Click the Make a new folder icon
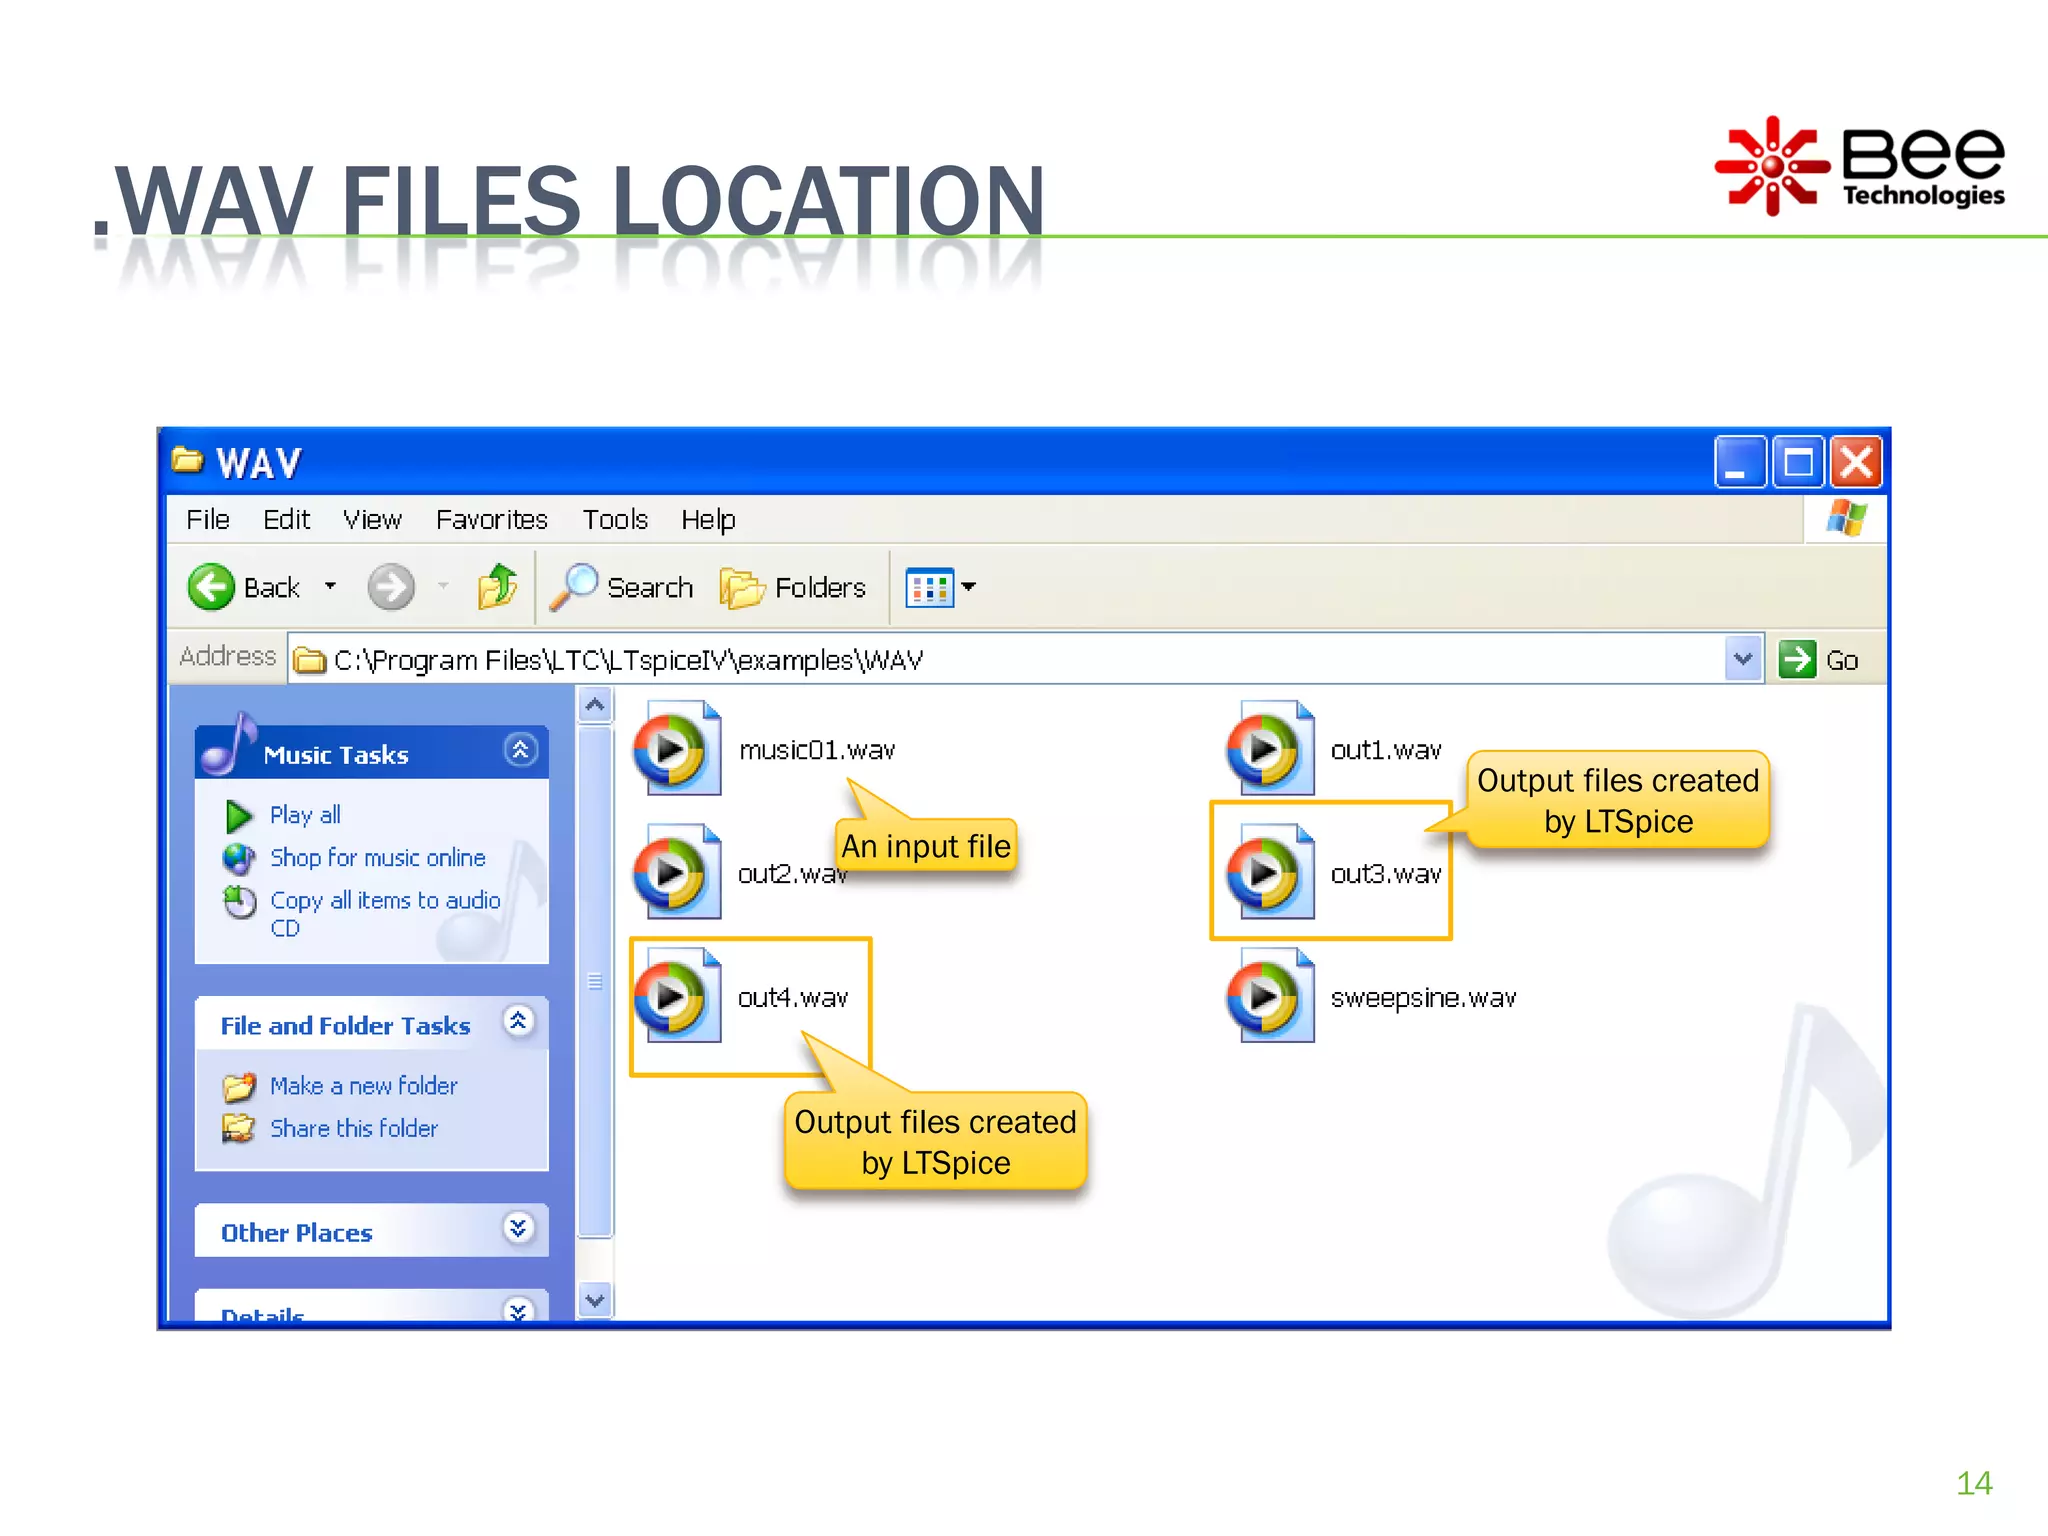2048x1536 pixels. 239,1086
